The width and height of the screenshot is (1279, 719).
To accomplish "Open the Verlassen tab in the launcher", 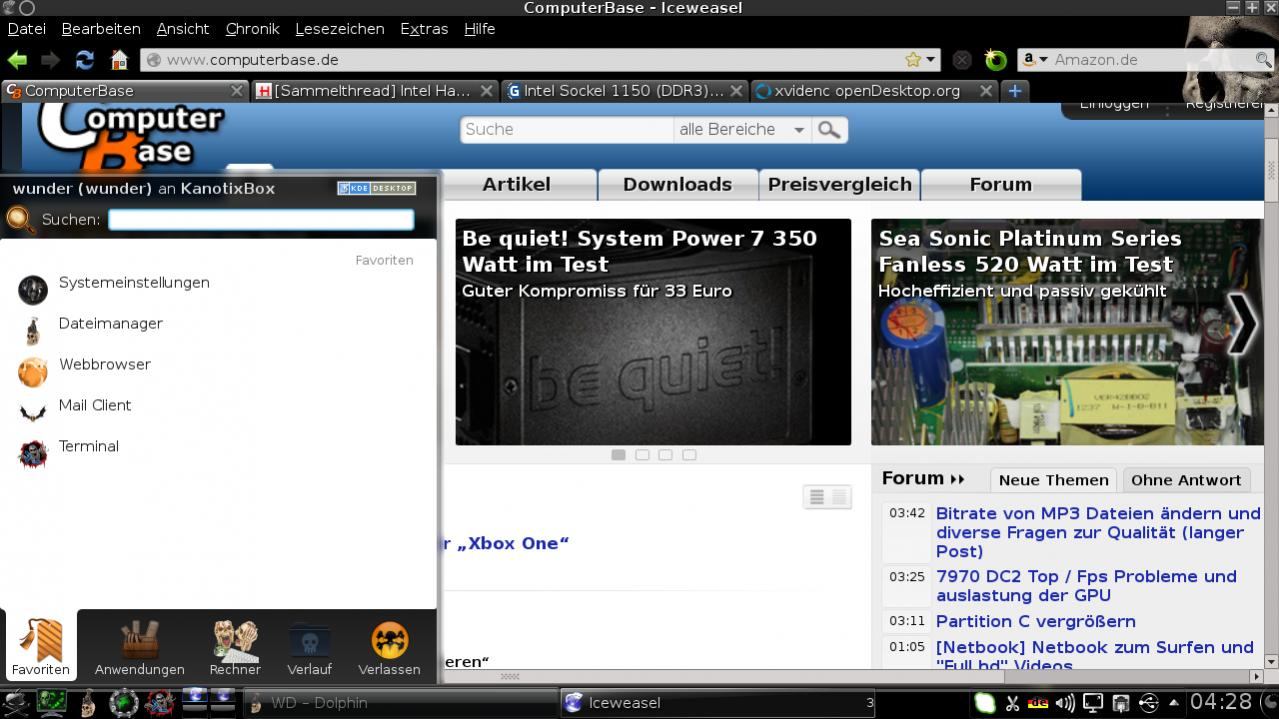I will (x=389, y=647).
